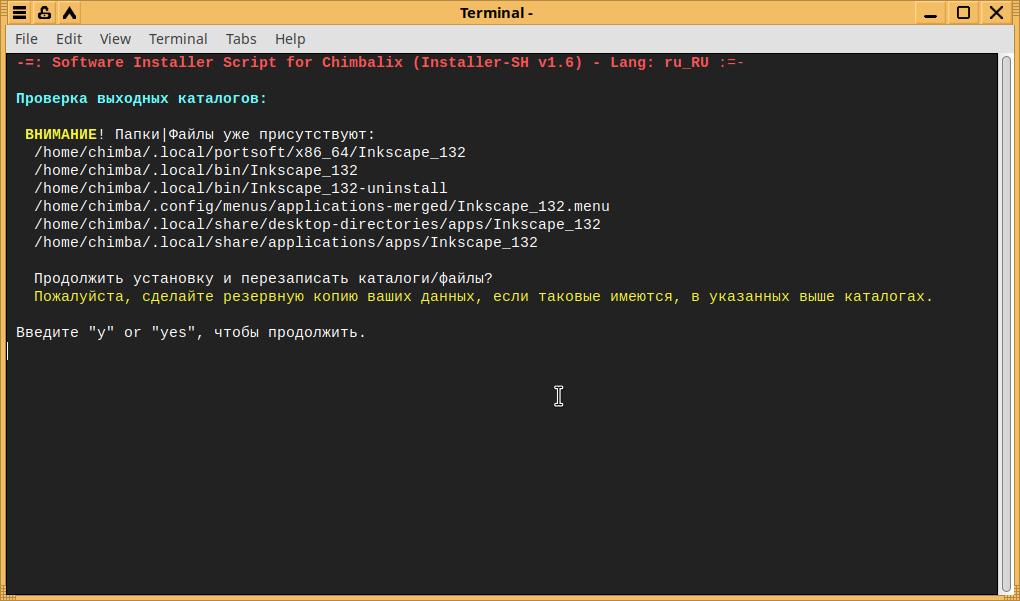This screenshot has width=1020, height=601.
Task: Minimize the Terminal window
Action: click(930, 12)
